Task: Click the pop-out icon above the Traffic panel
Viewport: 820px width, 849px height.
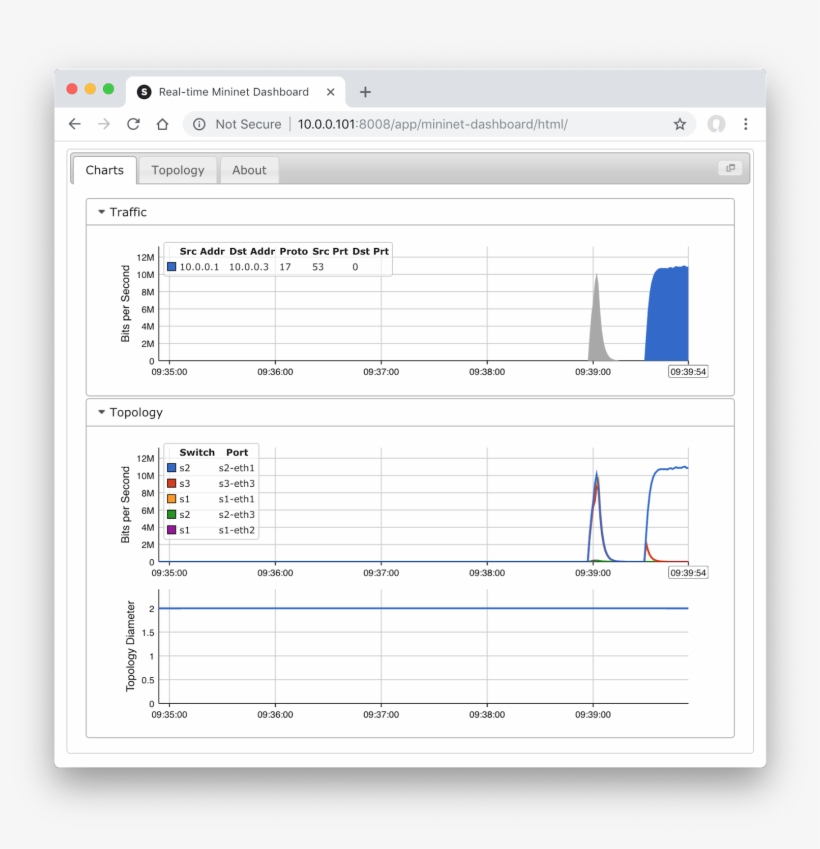Action: point(729,169)
